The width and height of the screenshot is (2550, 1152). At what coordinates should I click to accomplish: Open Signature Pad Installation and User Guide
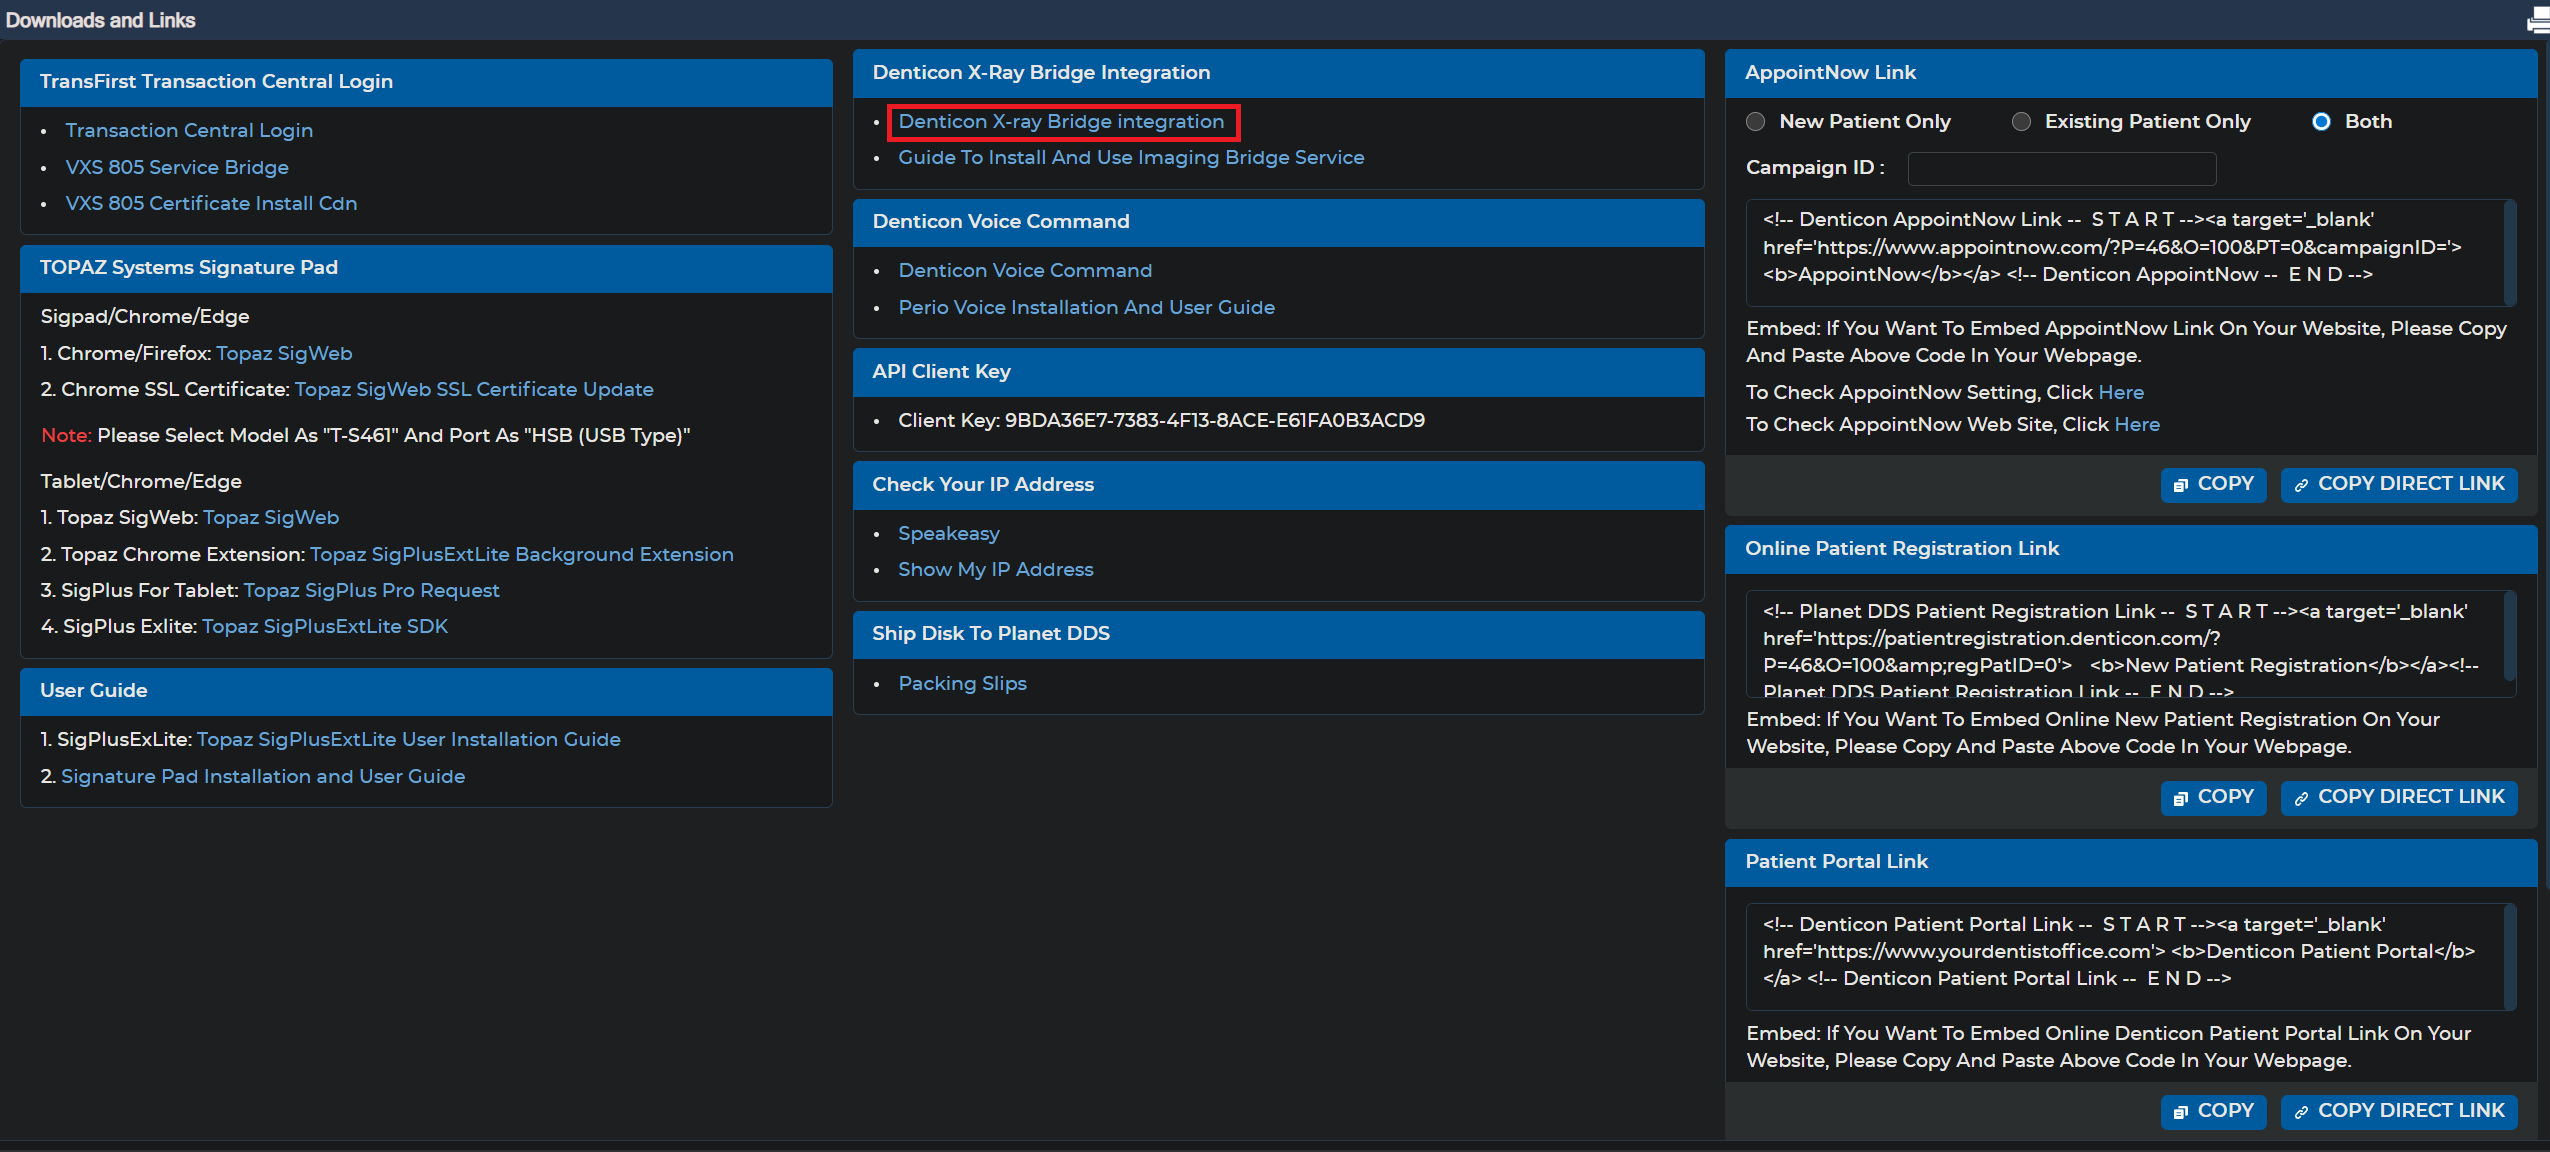(x=263, y=776)
